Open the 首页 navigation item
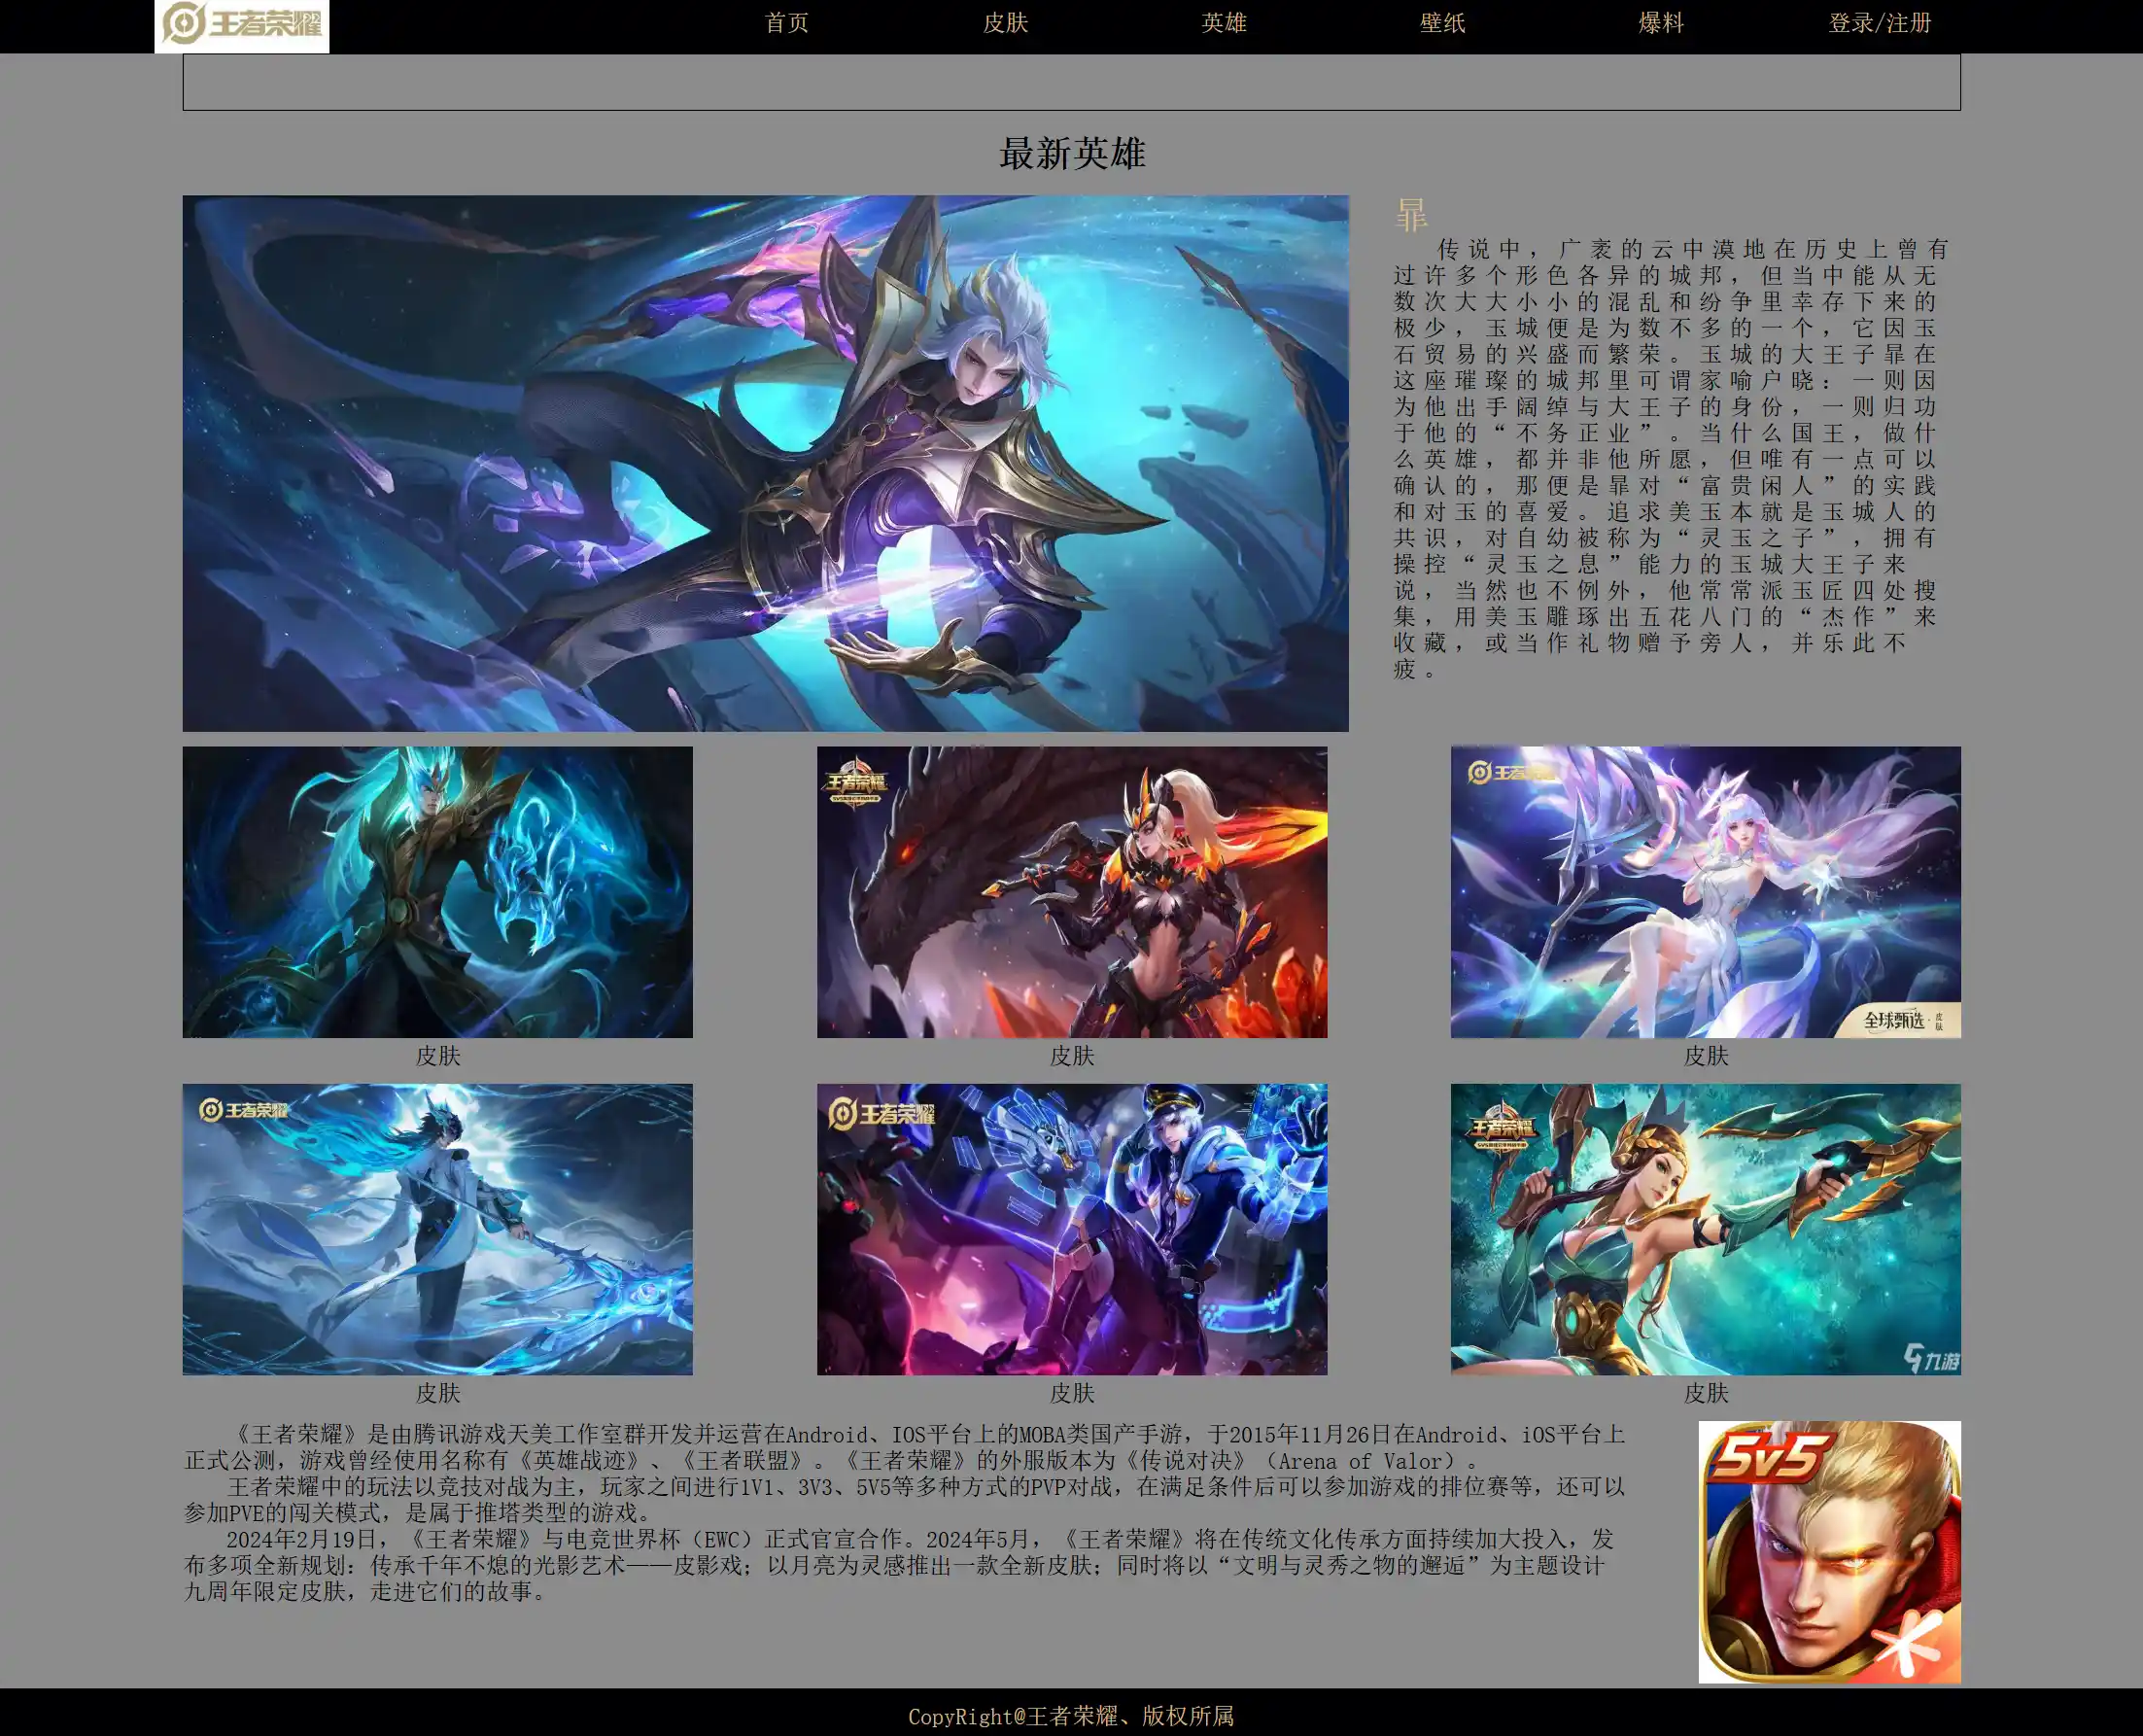2143x1736 pixels. coord(786,23)
